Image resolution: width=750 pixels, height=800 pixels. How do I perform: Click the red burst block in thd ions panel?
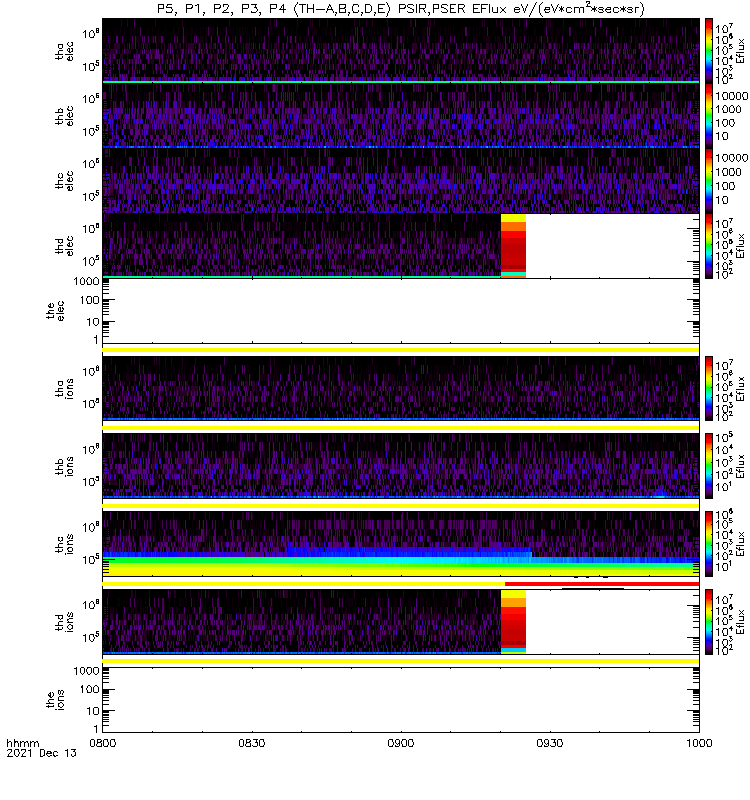click(513, 622)
